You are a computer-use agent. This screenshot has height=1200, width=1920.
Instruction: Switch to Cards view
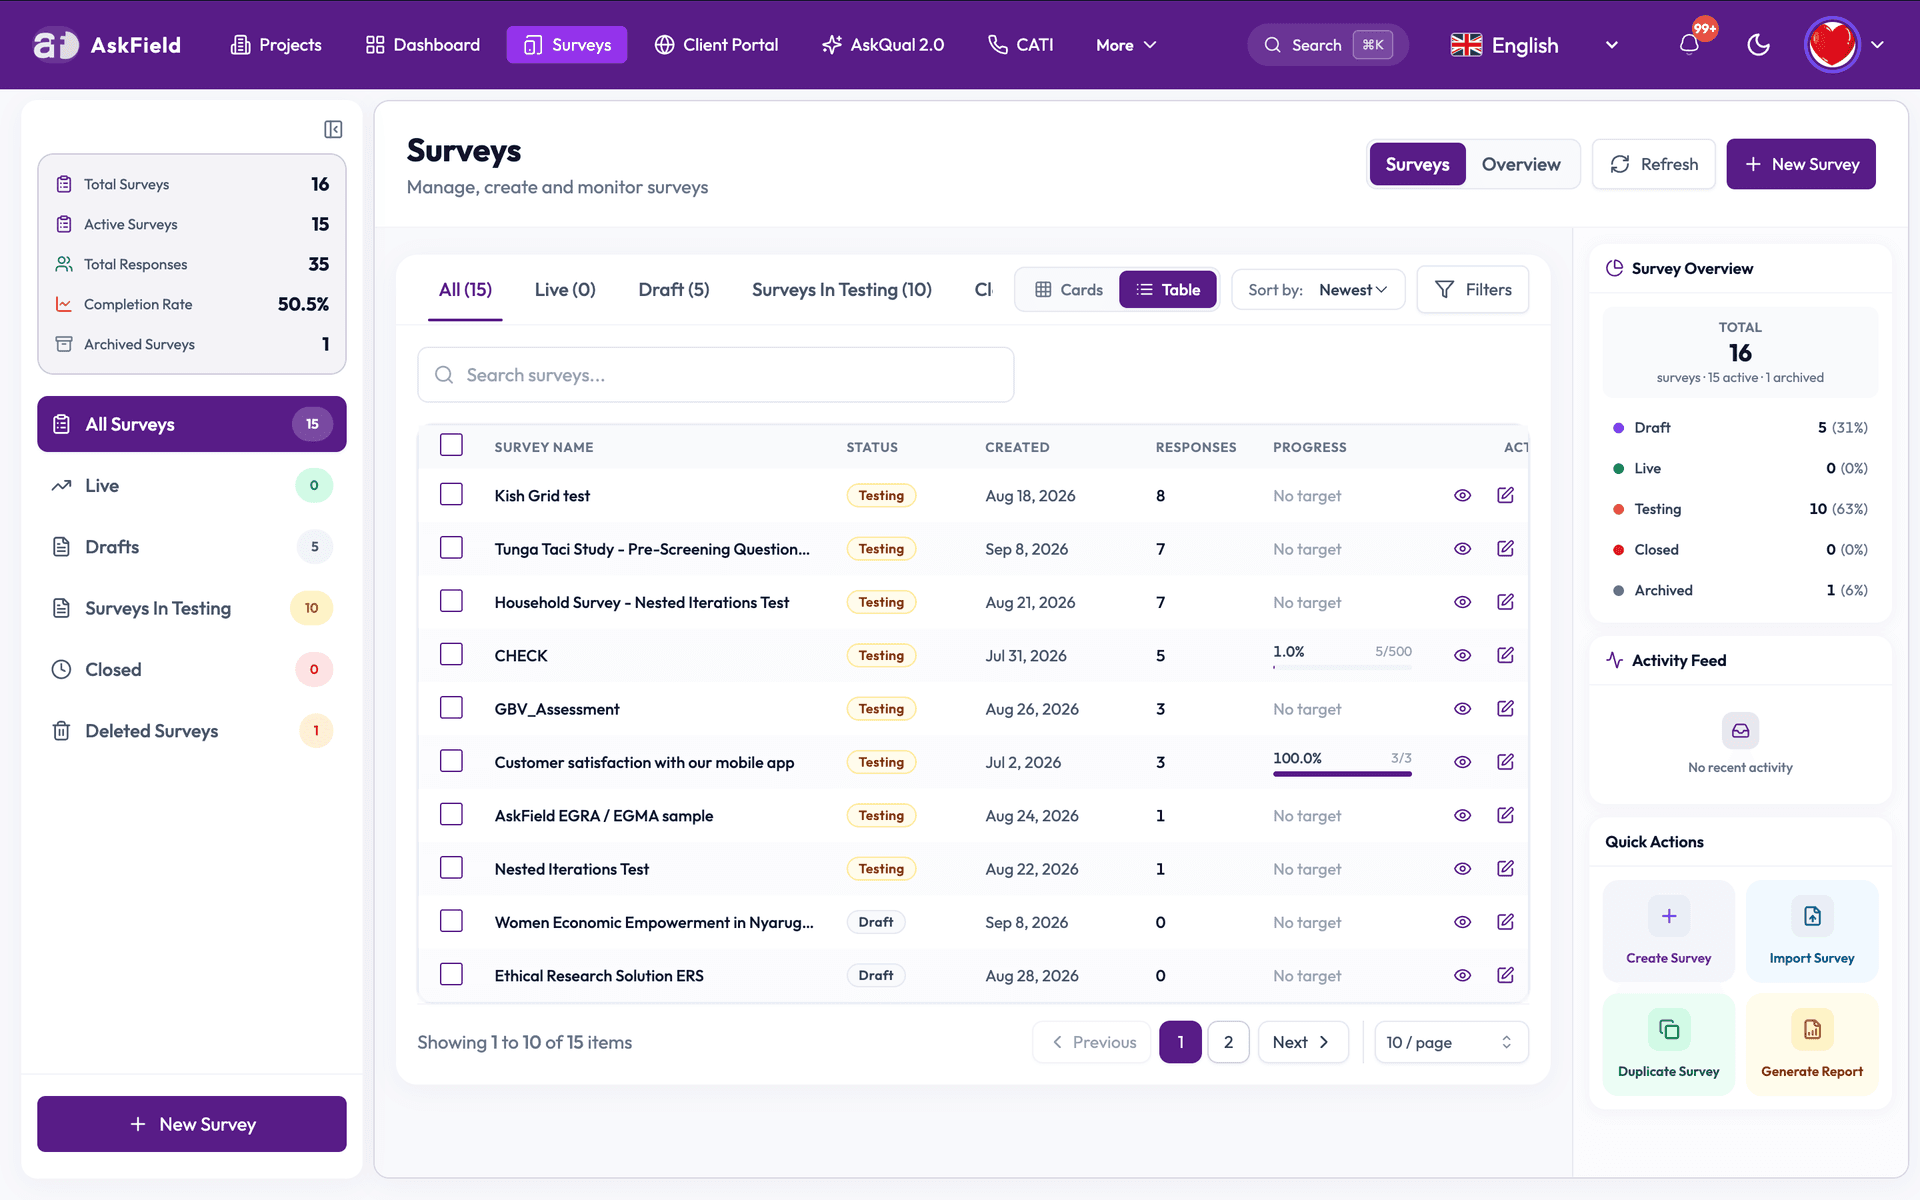point(1068,290)
